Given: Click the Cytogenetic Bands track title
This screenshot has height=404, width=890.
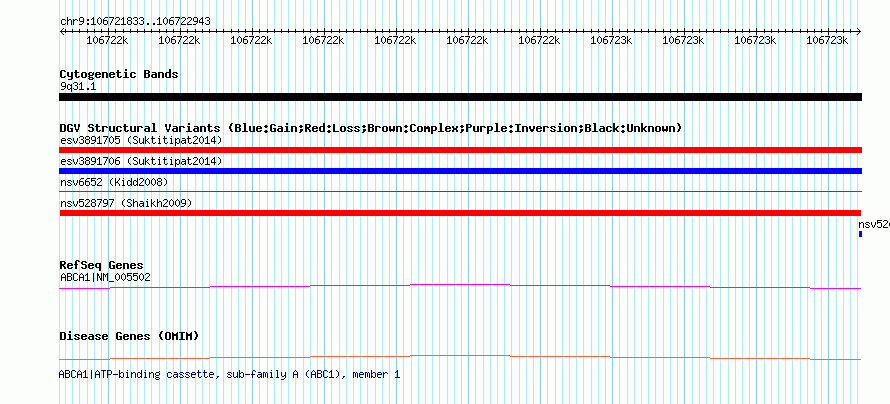Looking at the screenshot, I should [x=119, y=74].
